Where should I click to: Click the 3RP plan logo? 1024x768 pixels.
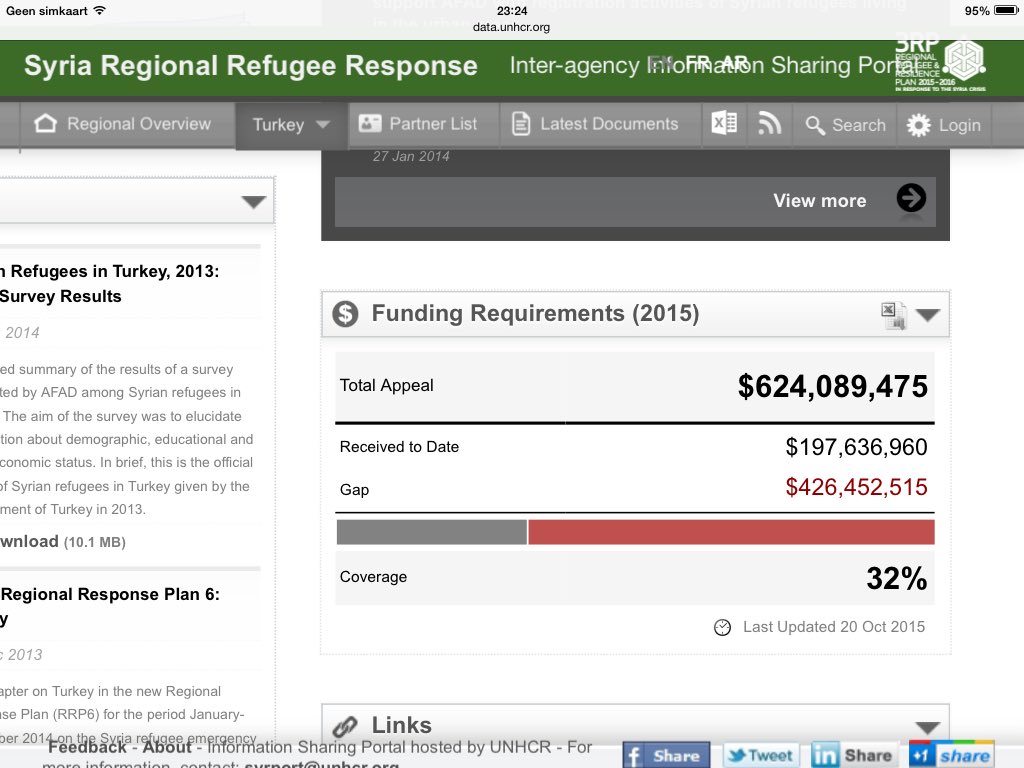coord(940,63)
